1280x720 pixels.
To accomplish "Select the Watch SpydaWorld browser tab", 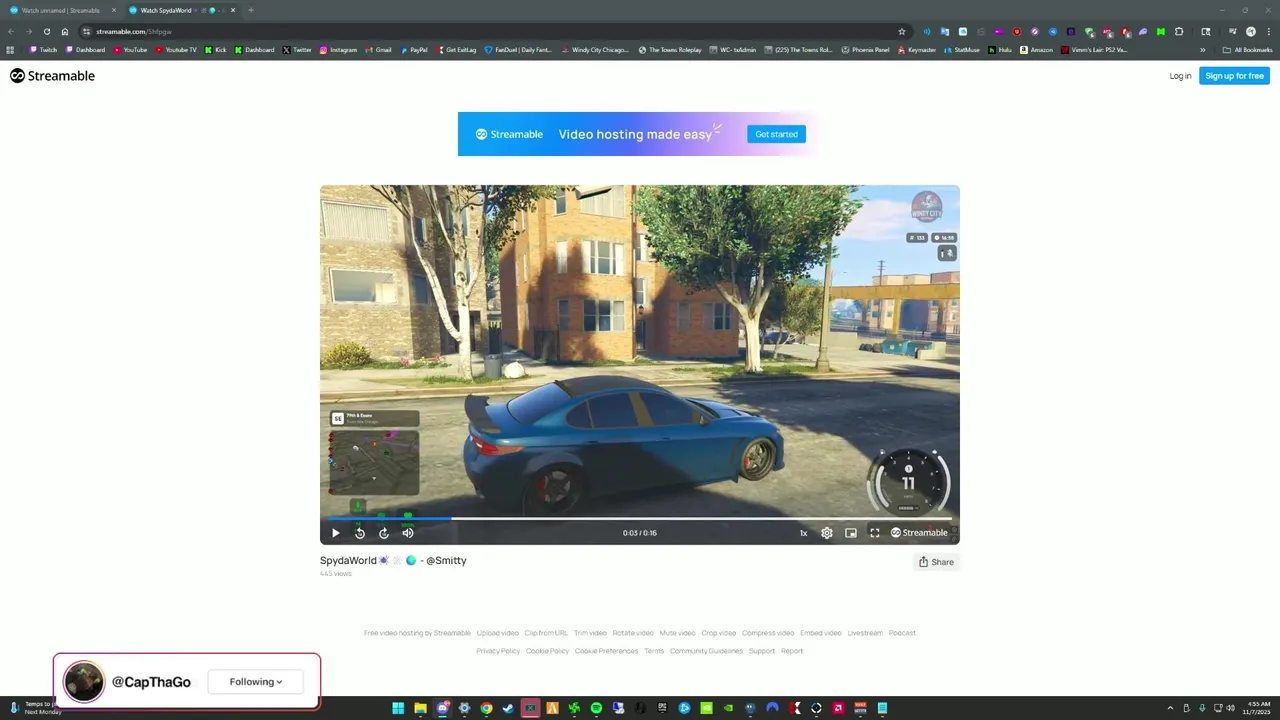I will click(180, 10).
